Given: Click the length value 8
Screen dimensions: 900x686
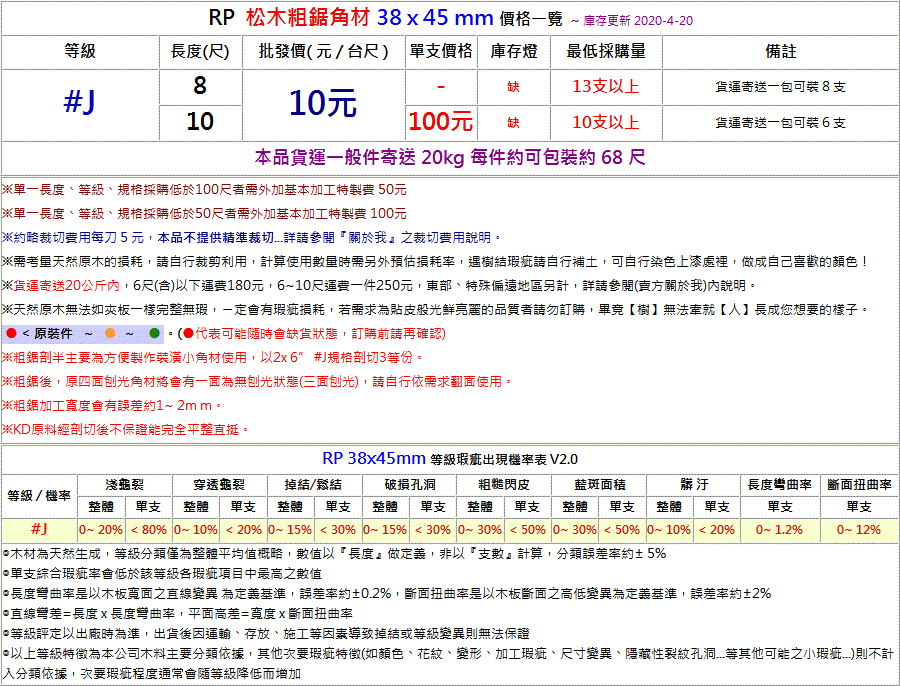Looking at the screenshot, I should (x=200, y=86).
